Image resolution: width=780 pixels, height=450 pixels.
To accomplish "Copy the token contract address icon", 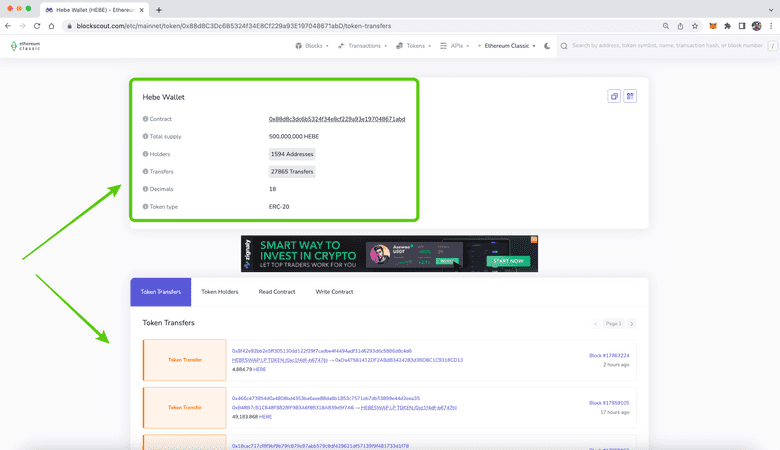I will pyautogui.click(x=614, y=96).
